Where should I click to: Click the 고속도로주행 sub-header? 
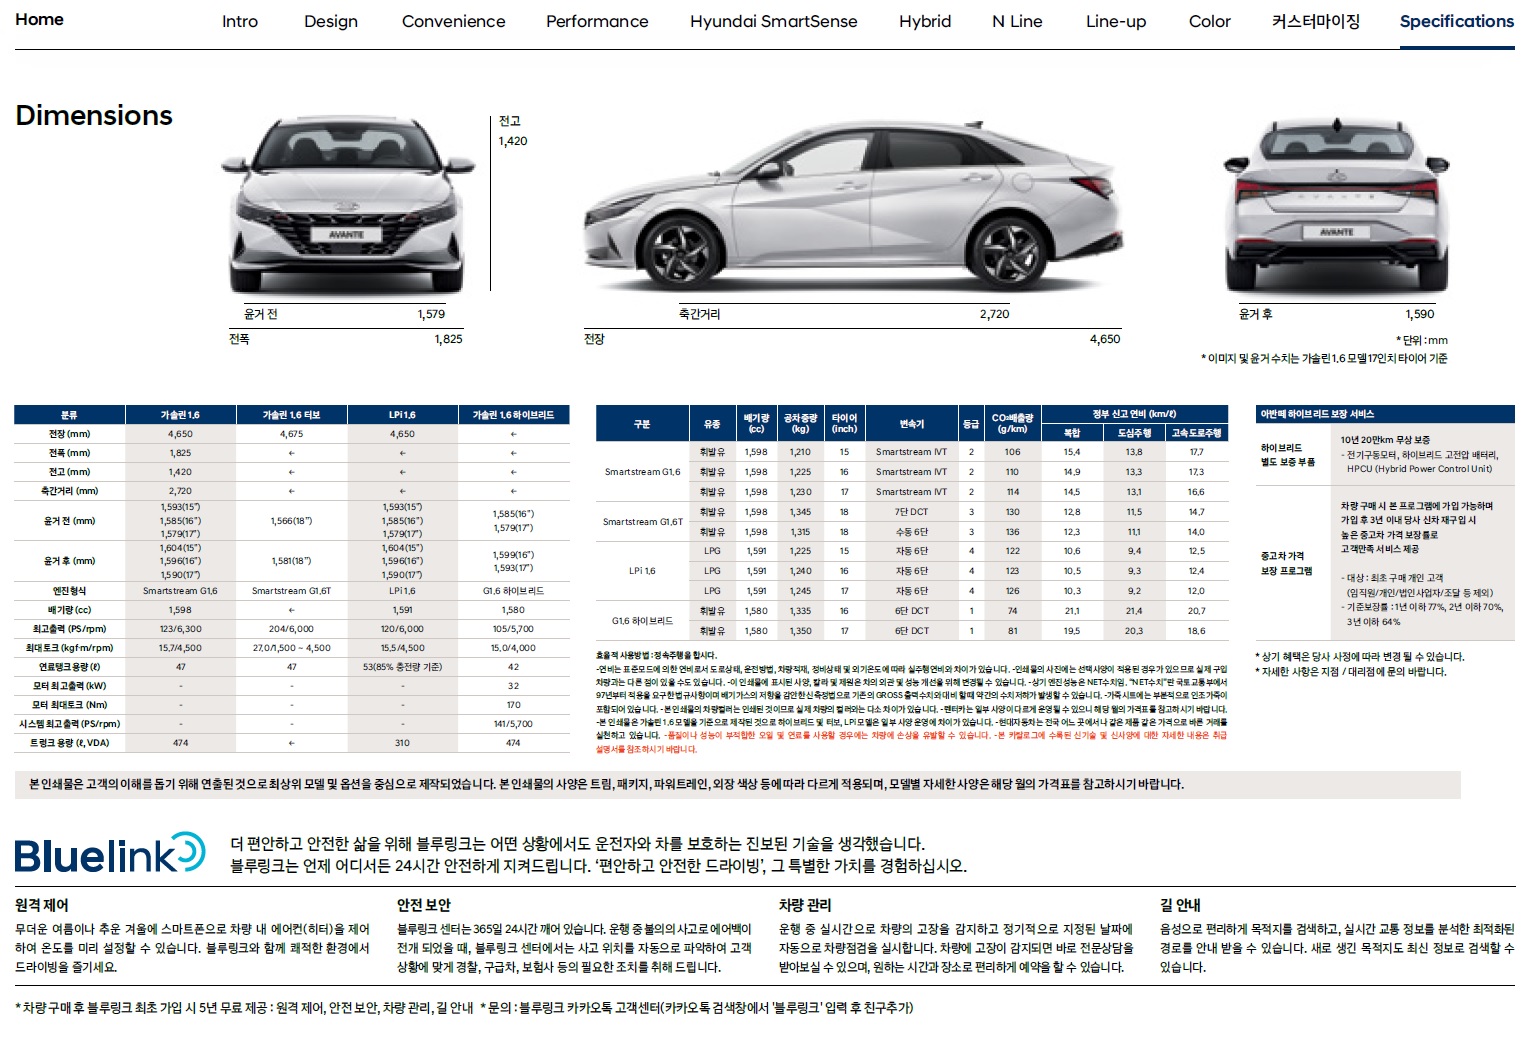[1197, 433]
